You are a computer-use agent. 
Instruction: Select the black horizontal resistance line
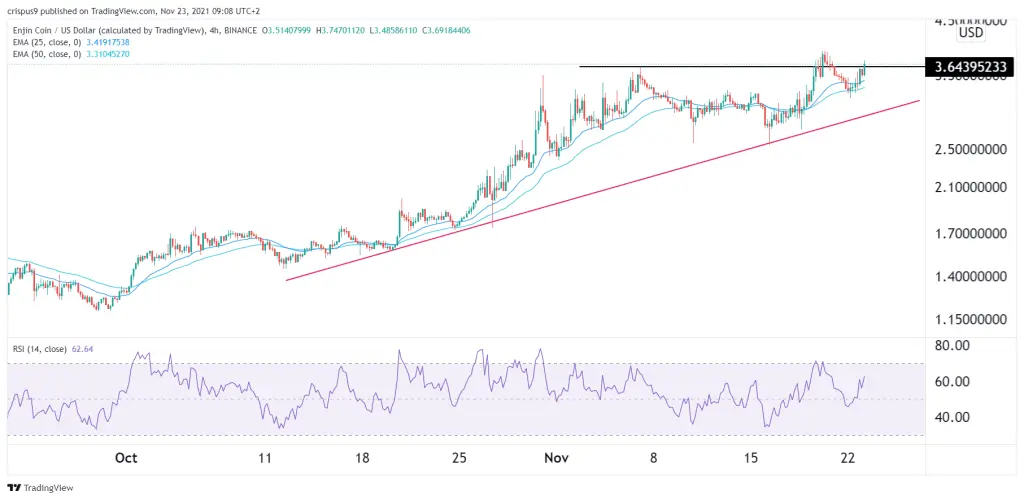[751, 67]
